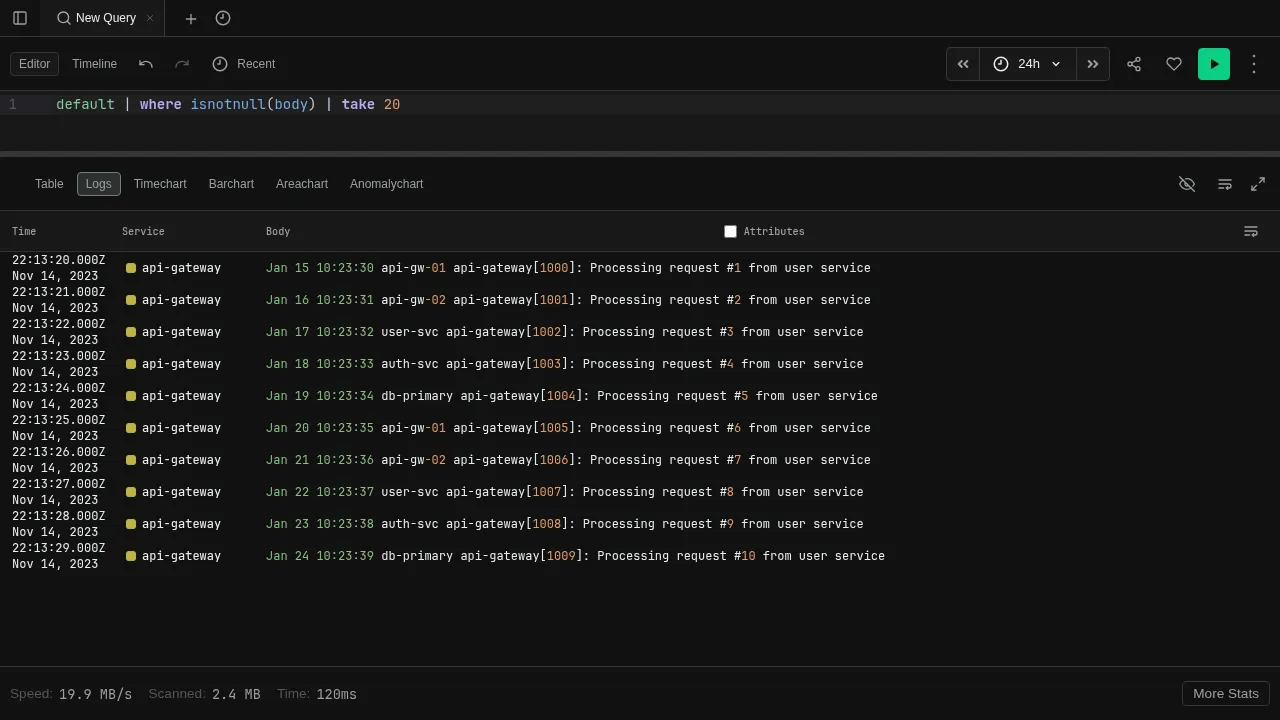Open the Table results tab

tap(48, 184)
